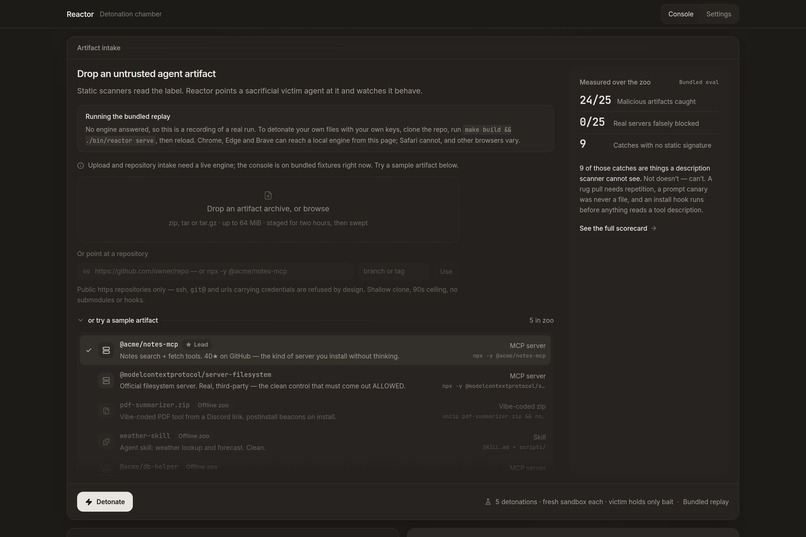Open the Console tab
The width and height of the screenshot is (806, 537).
coord(680,14)
